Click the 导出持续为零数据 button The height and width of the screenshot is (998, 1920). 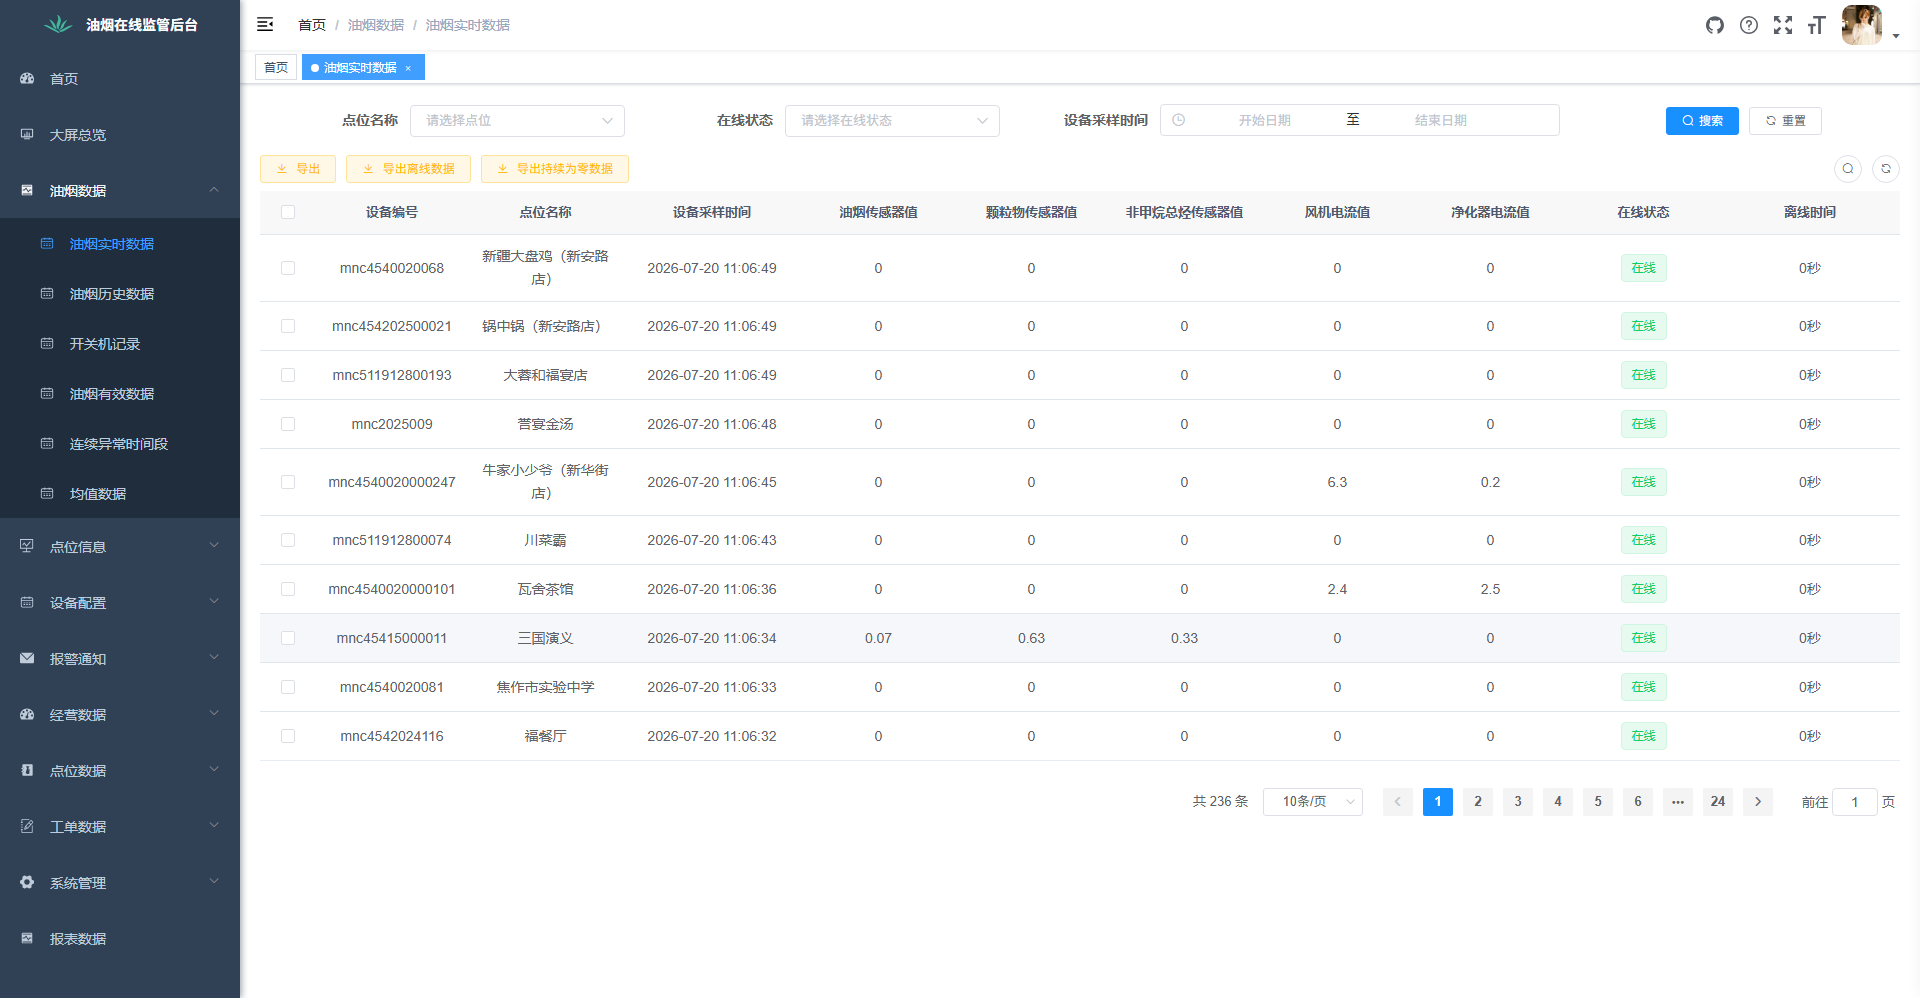point(555,169)
